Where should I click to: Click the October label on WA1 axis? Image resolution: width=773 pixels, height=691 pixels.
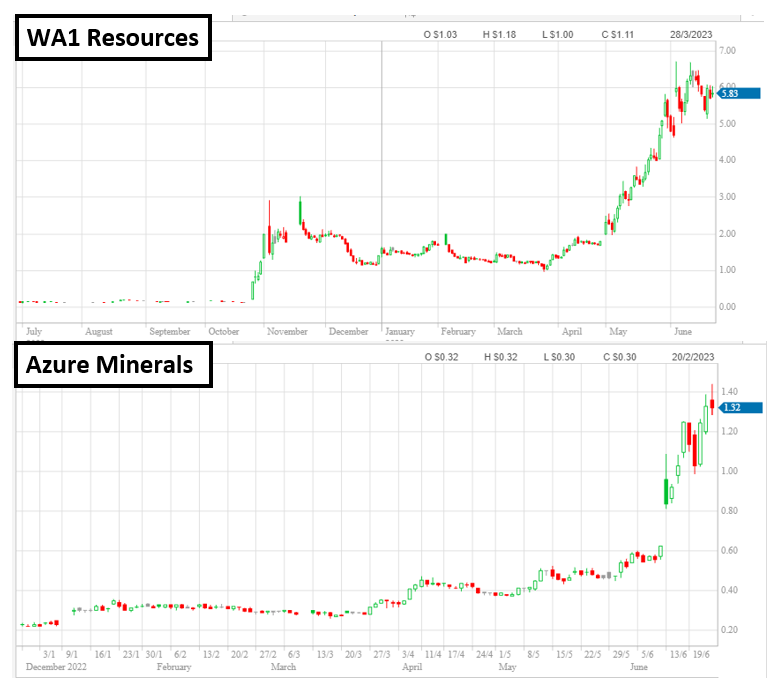(x=223, y=331)
